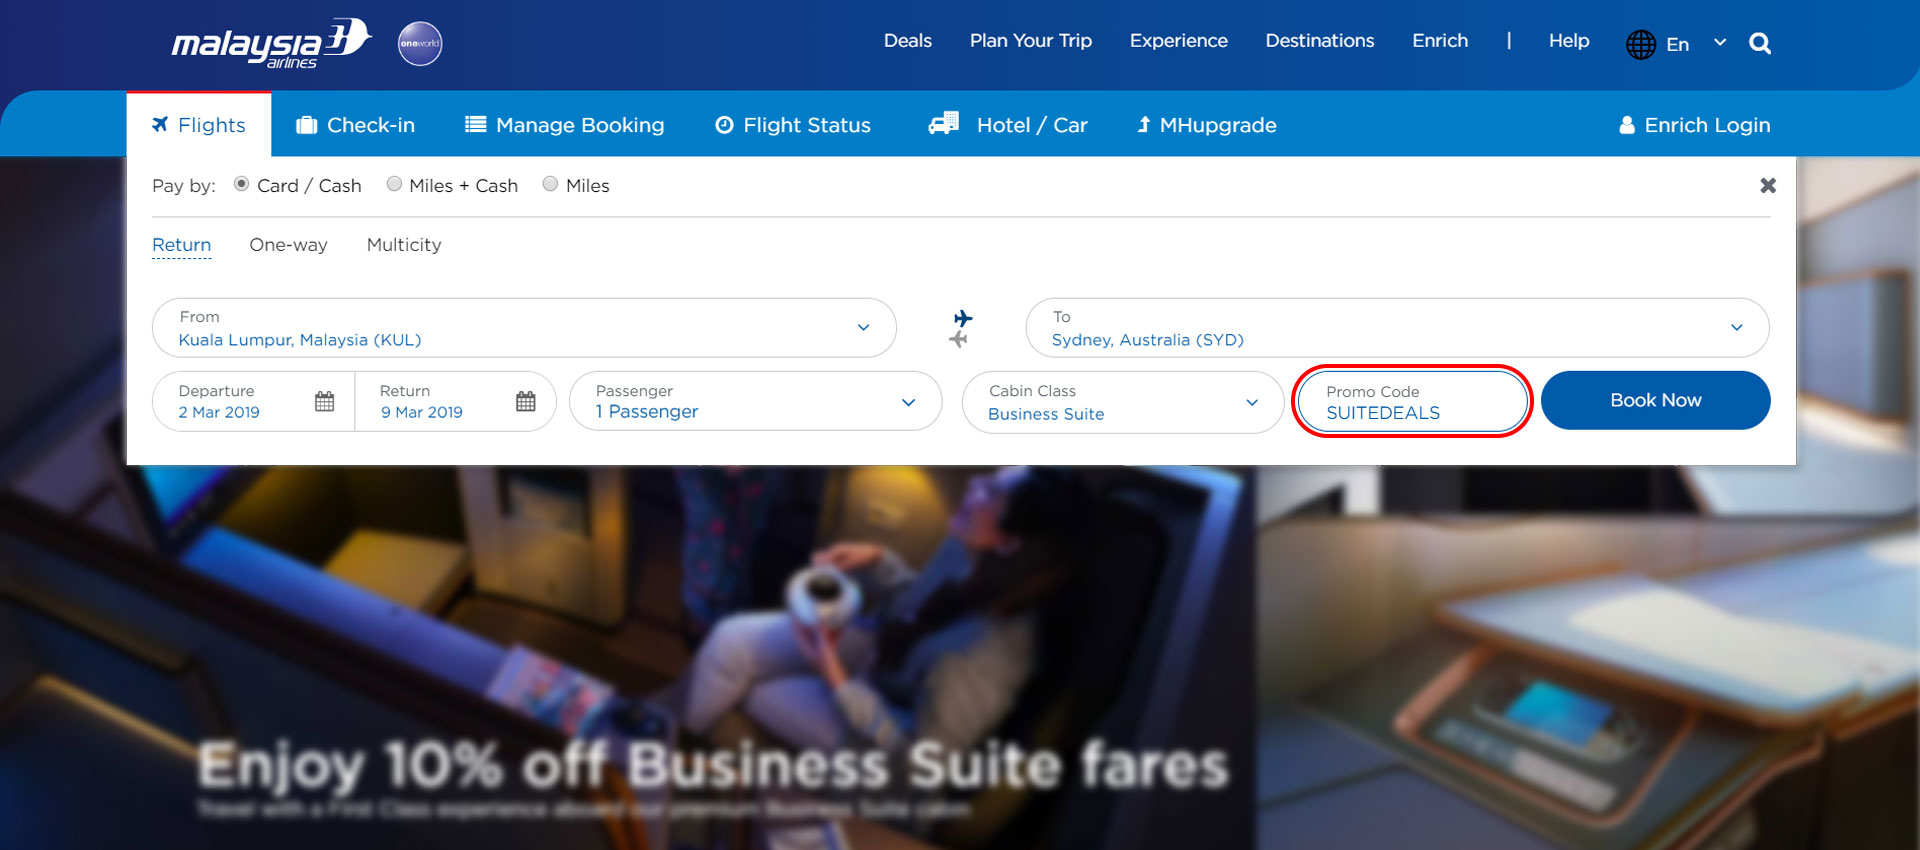Open the To destination dropdown
Screen dimensions: 1920x850
tap(1397, 328)
